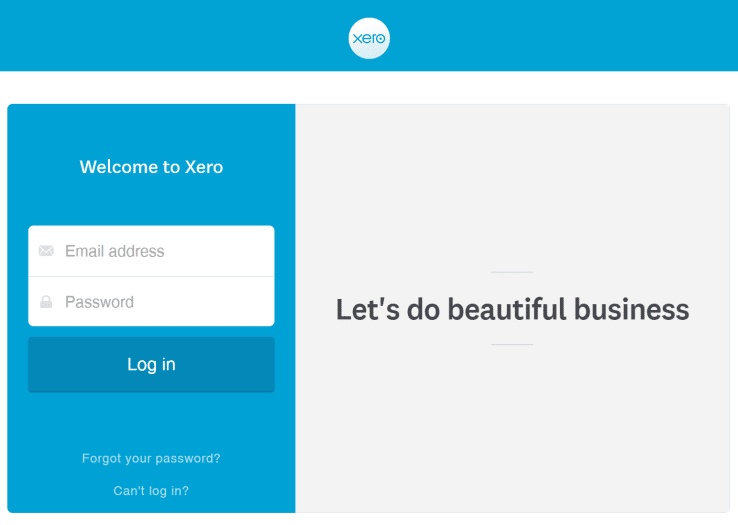Screen dimensions: 738x525
Task: Click the "Welcome to Xero" heading
Action: [x=151, y=167]
